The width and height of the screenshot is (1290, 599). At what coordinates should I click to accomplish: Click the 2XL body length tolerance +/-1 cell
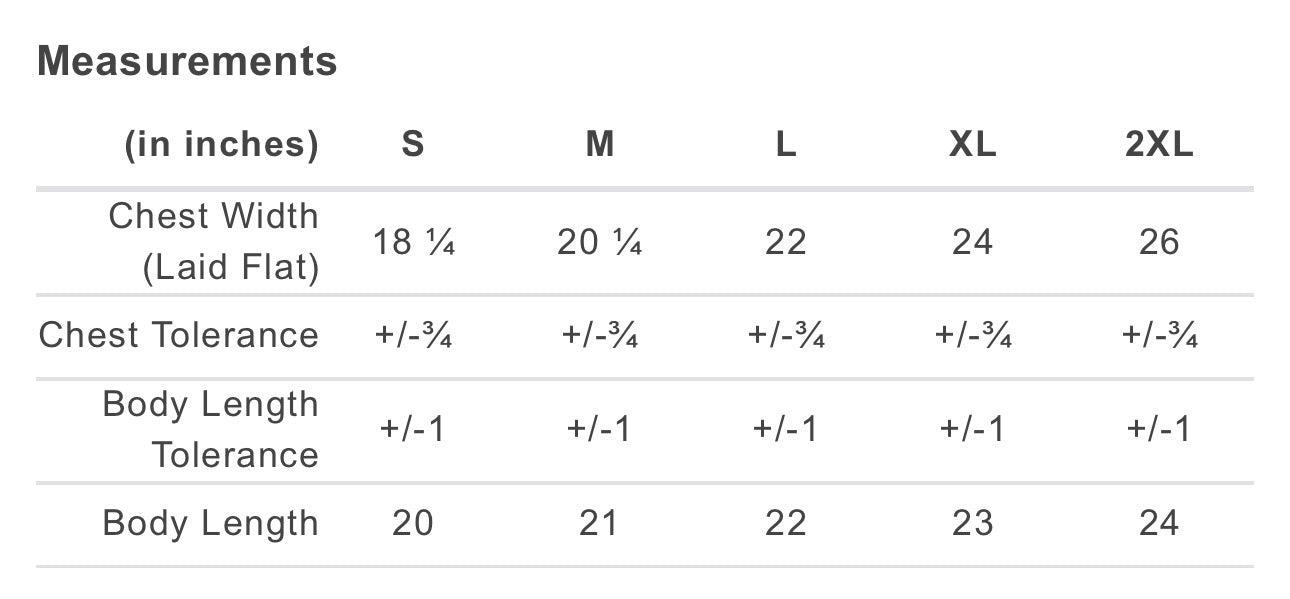click(1159, 430)
